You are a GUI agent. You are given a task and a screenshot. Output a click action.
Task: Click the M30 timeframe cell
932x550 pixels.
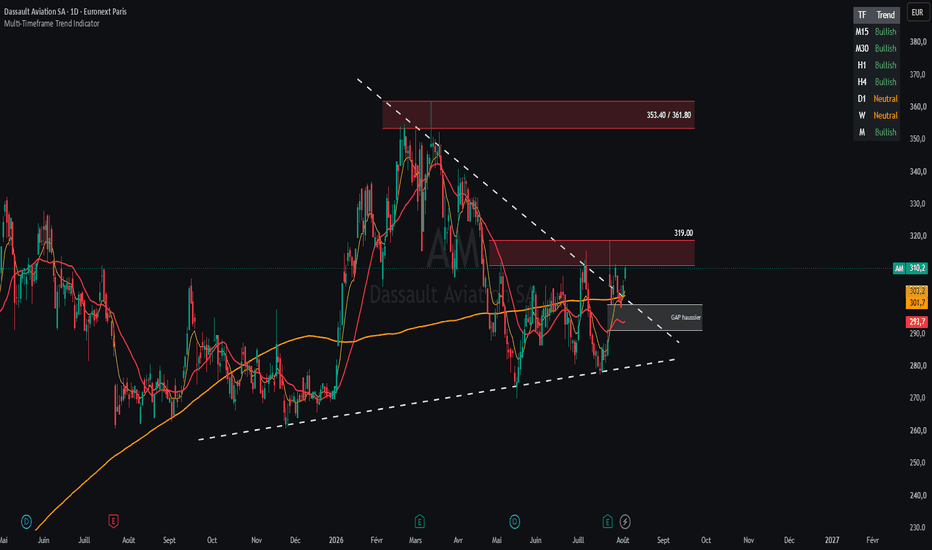coord(862,48)
